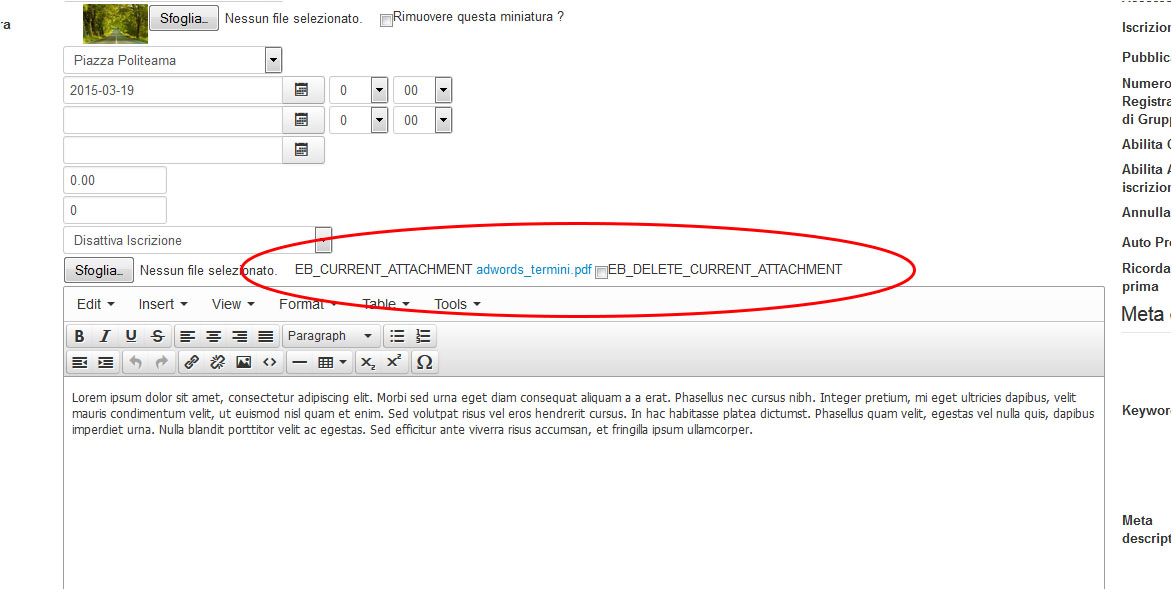1172x590 pixels.
Task: Insert a special character with the Omega icon
Action: tap(424, 362)
